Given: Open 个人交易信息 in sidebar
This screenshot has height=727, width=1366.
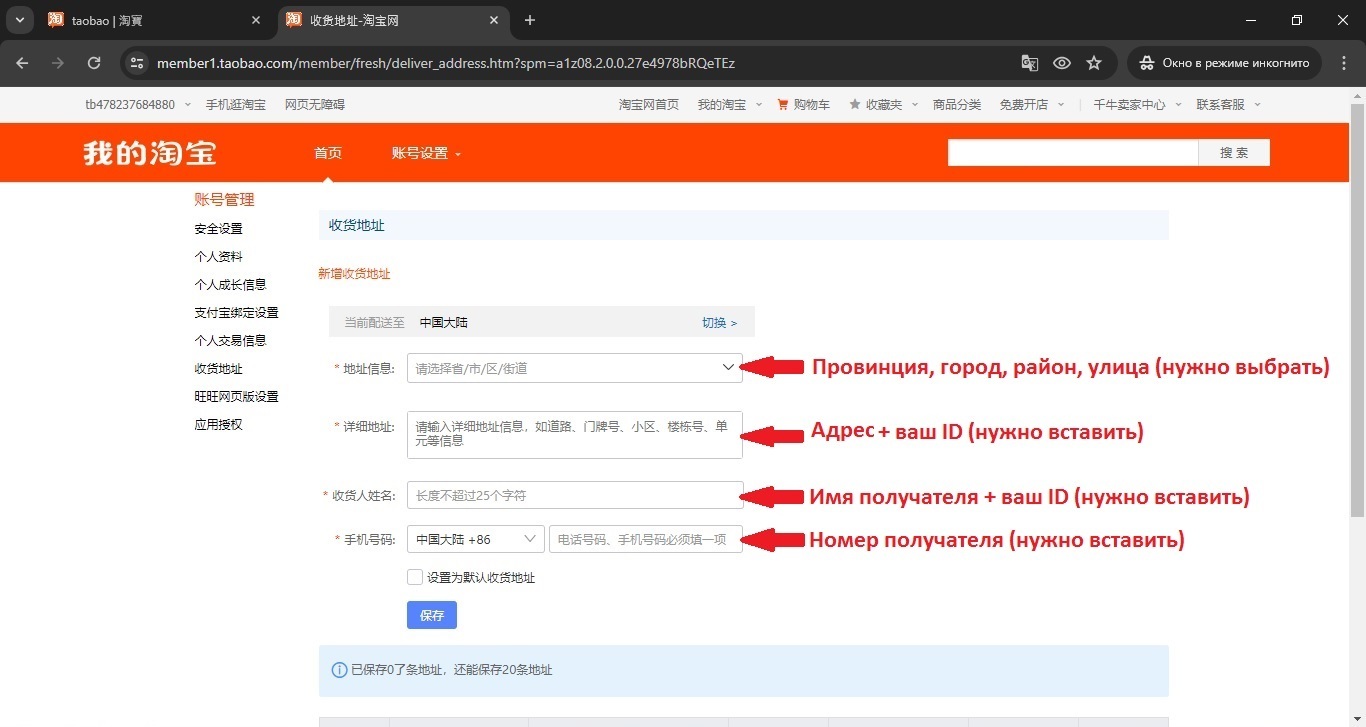Looking at the screenshot, I should tap(231, 340).
